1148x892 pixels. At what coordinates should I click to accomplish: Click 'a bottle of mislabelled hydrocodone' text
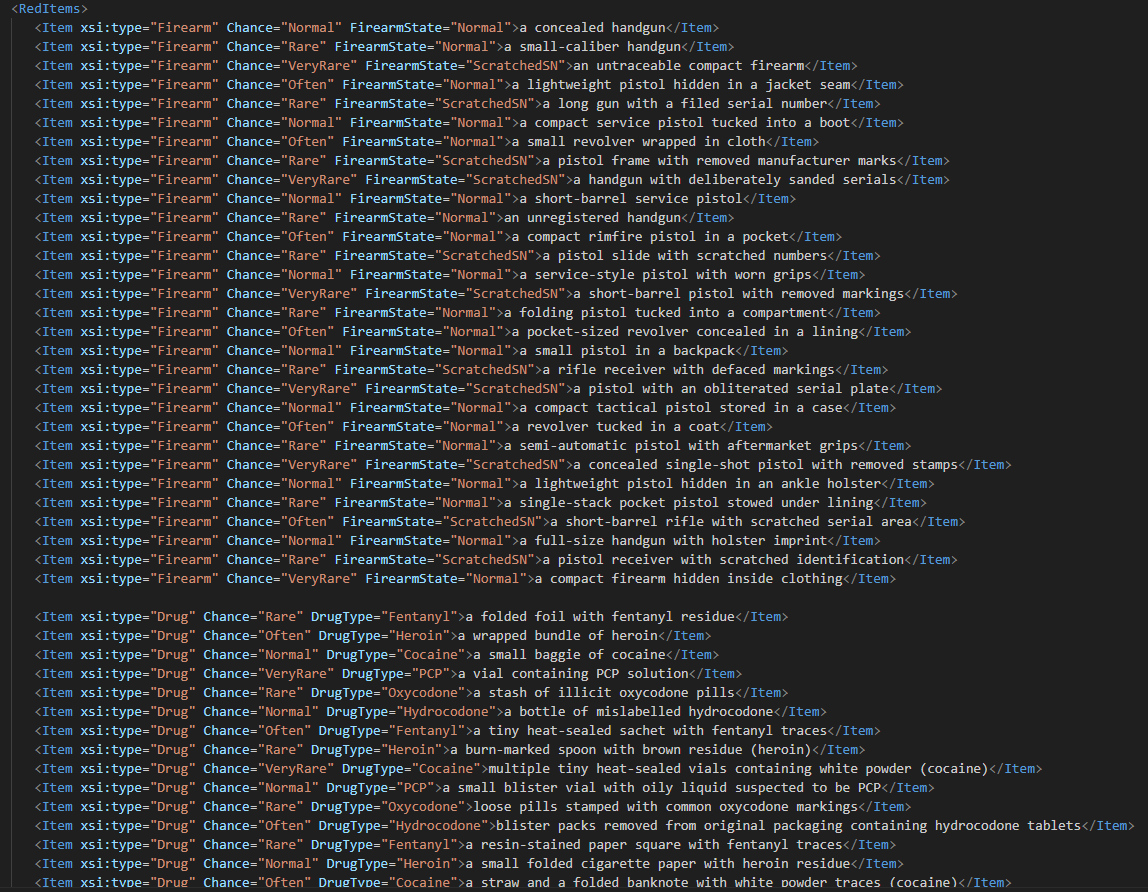(x=639, y=712)
